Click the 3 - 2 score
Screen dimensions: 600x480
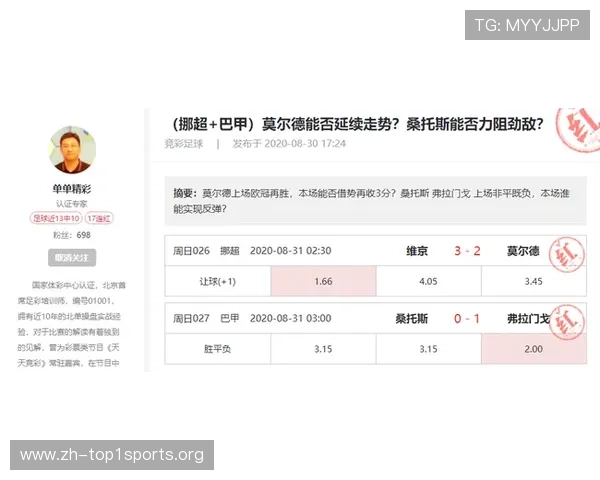(467, 251)
